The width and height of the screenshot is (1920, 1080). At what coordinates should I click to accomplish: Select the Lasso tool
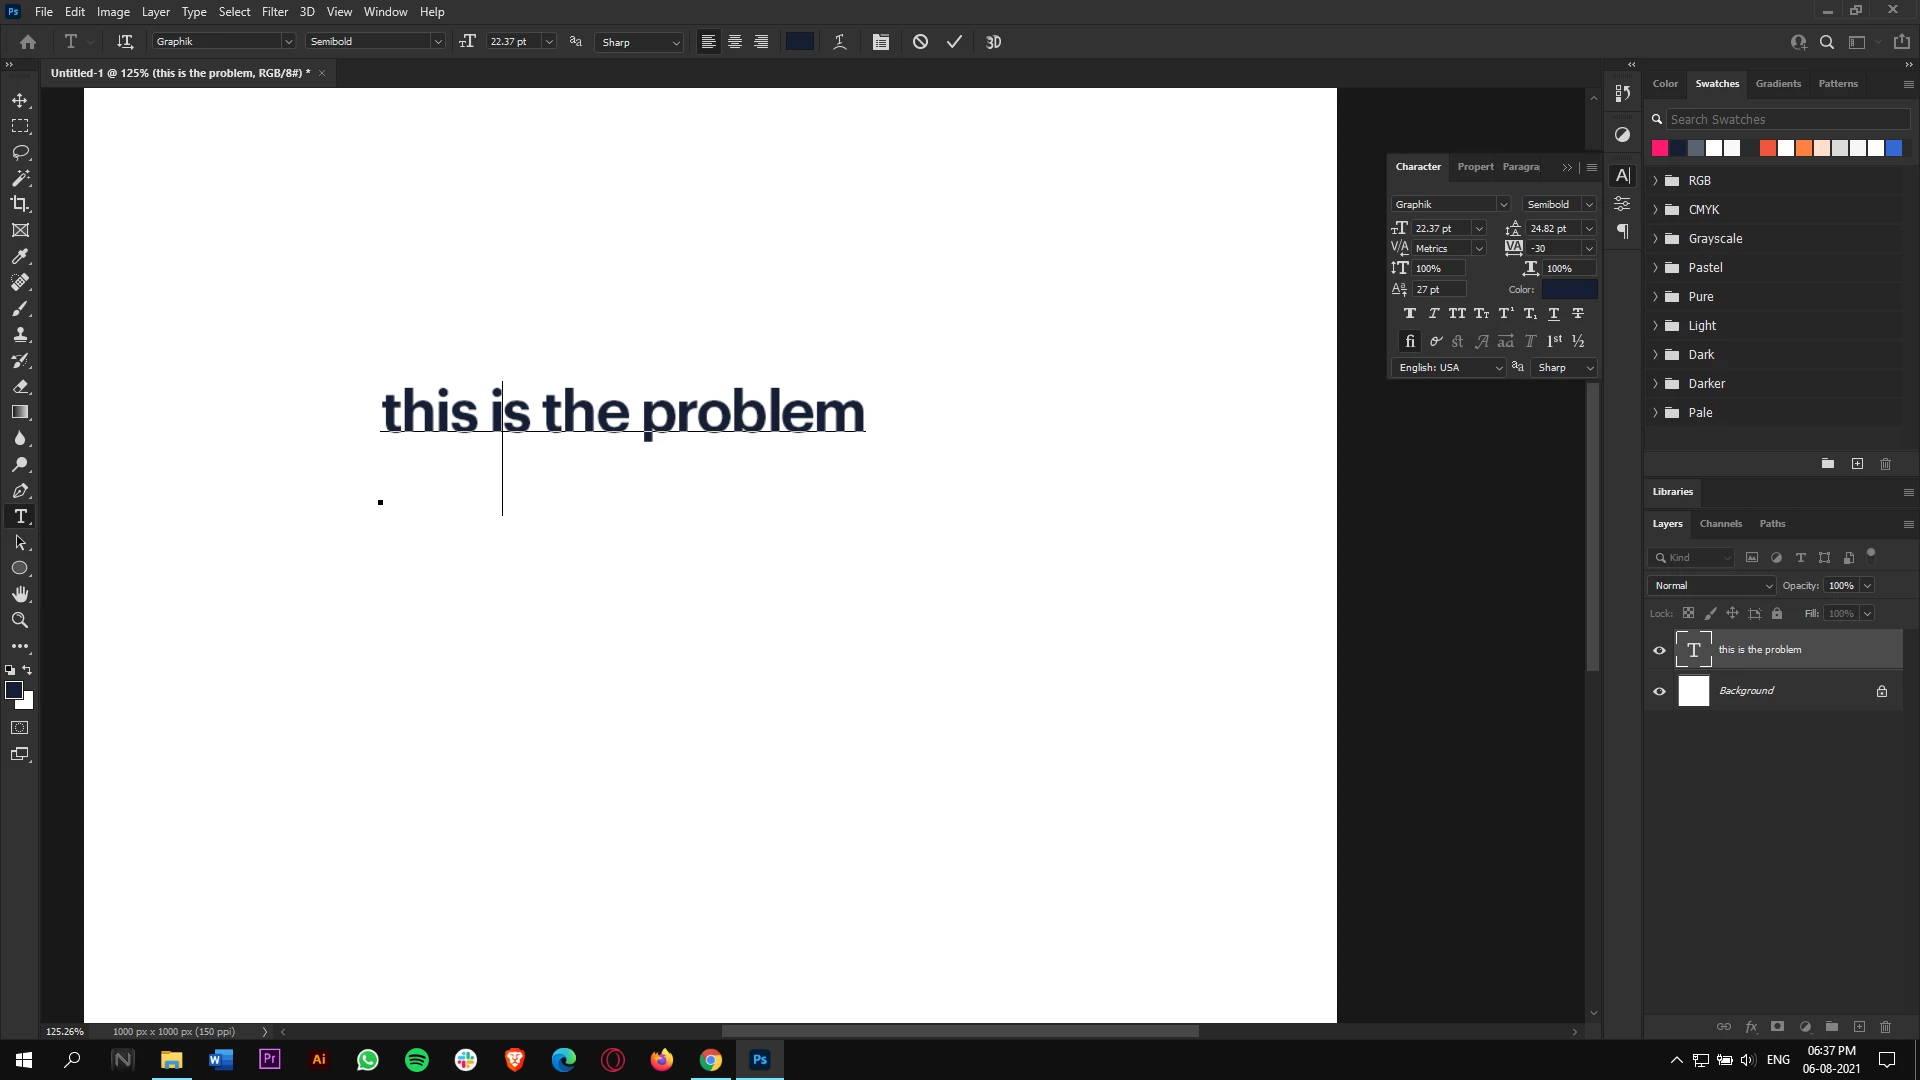pos(20,153)
